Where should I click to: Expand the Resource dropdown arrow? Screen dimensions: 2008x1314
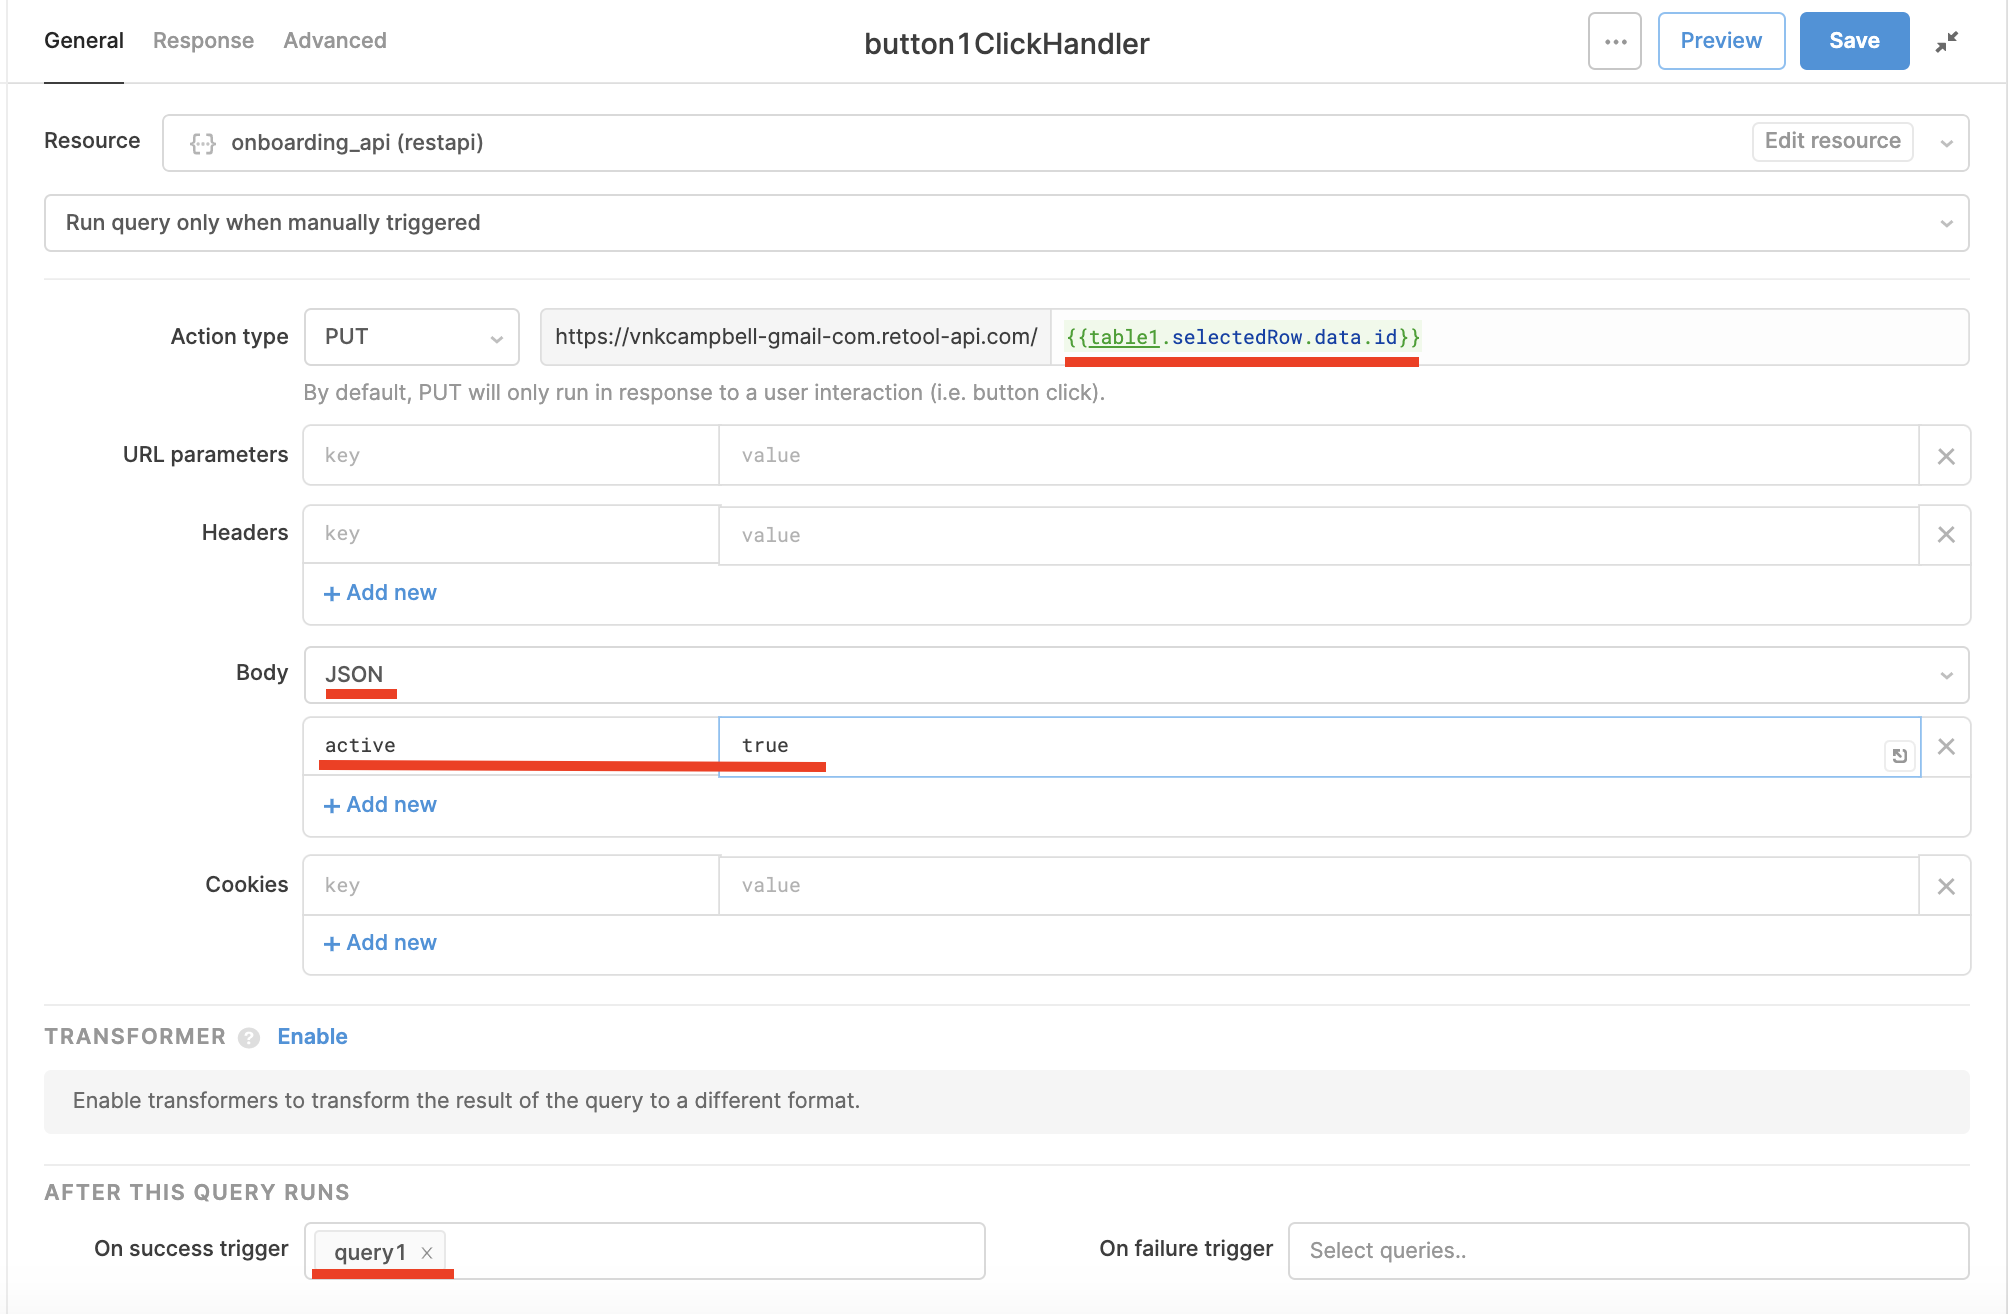click(x=1946, y=143)
